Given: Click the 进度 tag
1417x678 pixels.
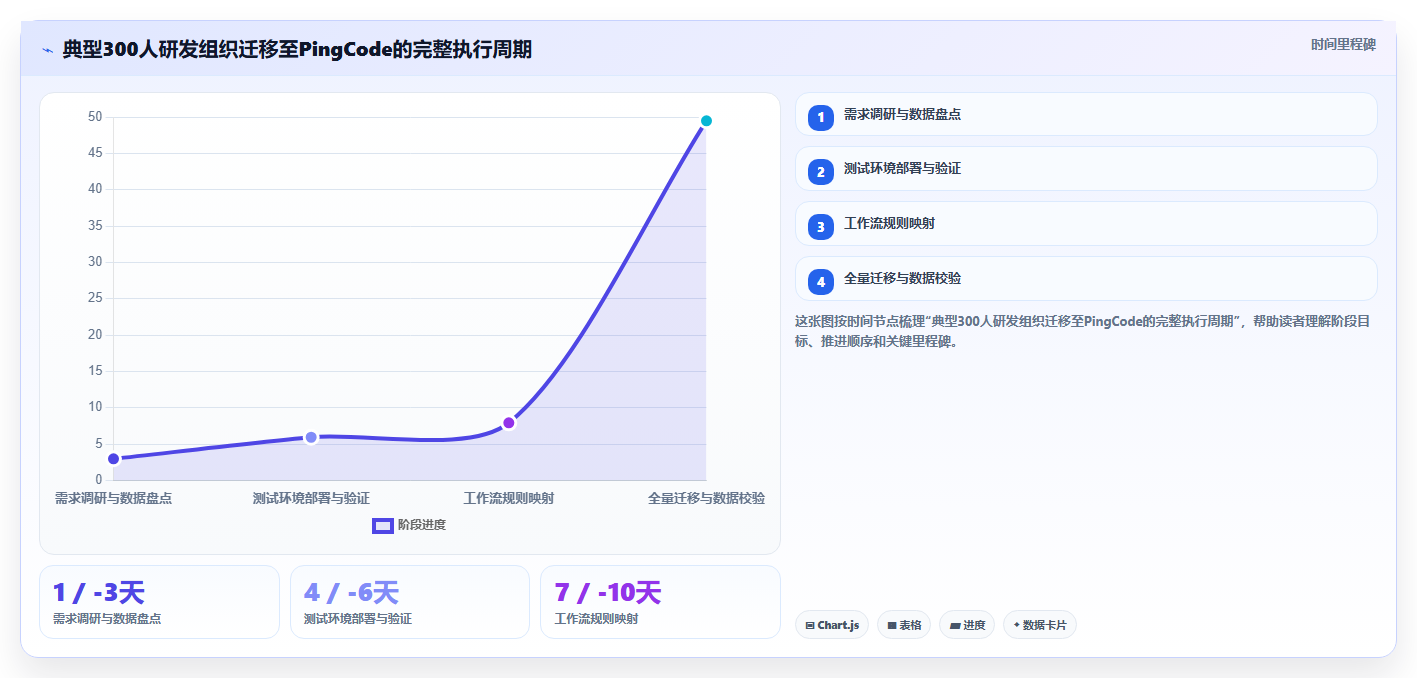Looking at the screenshot, I should pos(967,625).
